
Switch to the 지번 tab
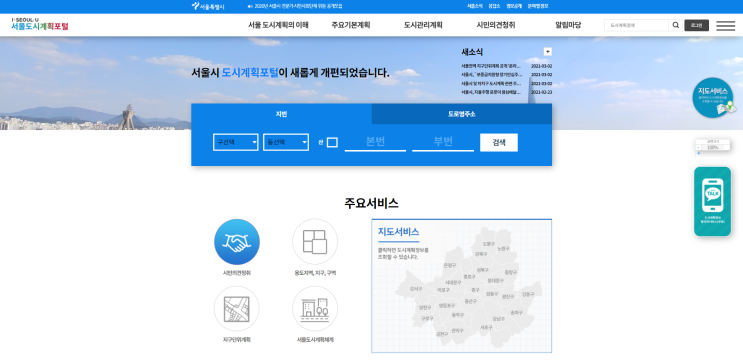(281, 114)
